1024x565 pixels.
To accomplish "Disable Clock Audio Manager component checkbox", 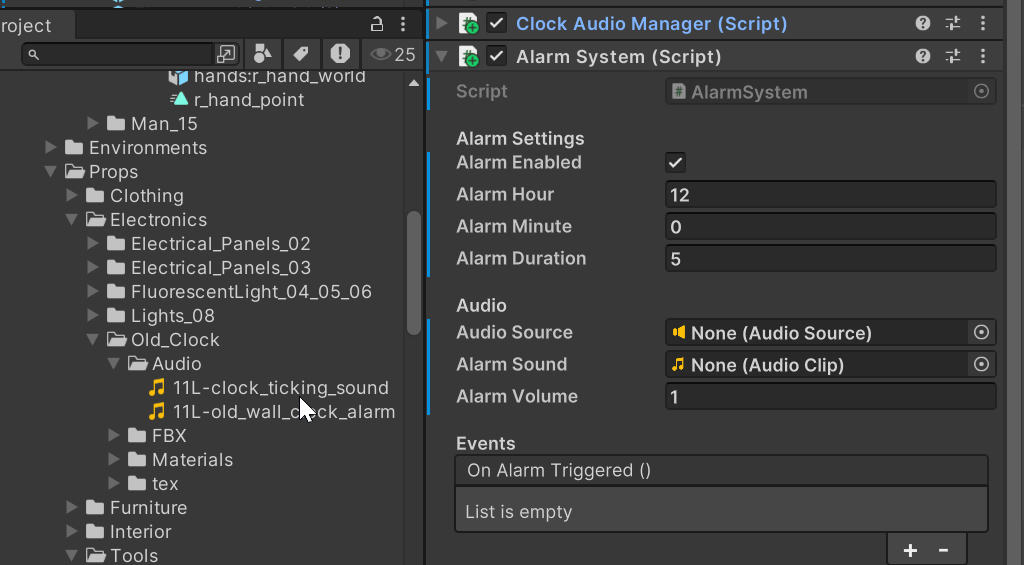I will coord(496,24).
